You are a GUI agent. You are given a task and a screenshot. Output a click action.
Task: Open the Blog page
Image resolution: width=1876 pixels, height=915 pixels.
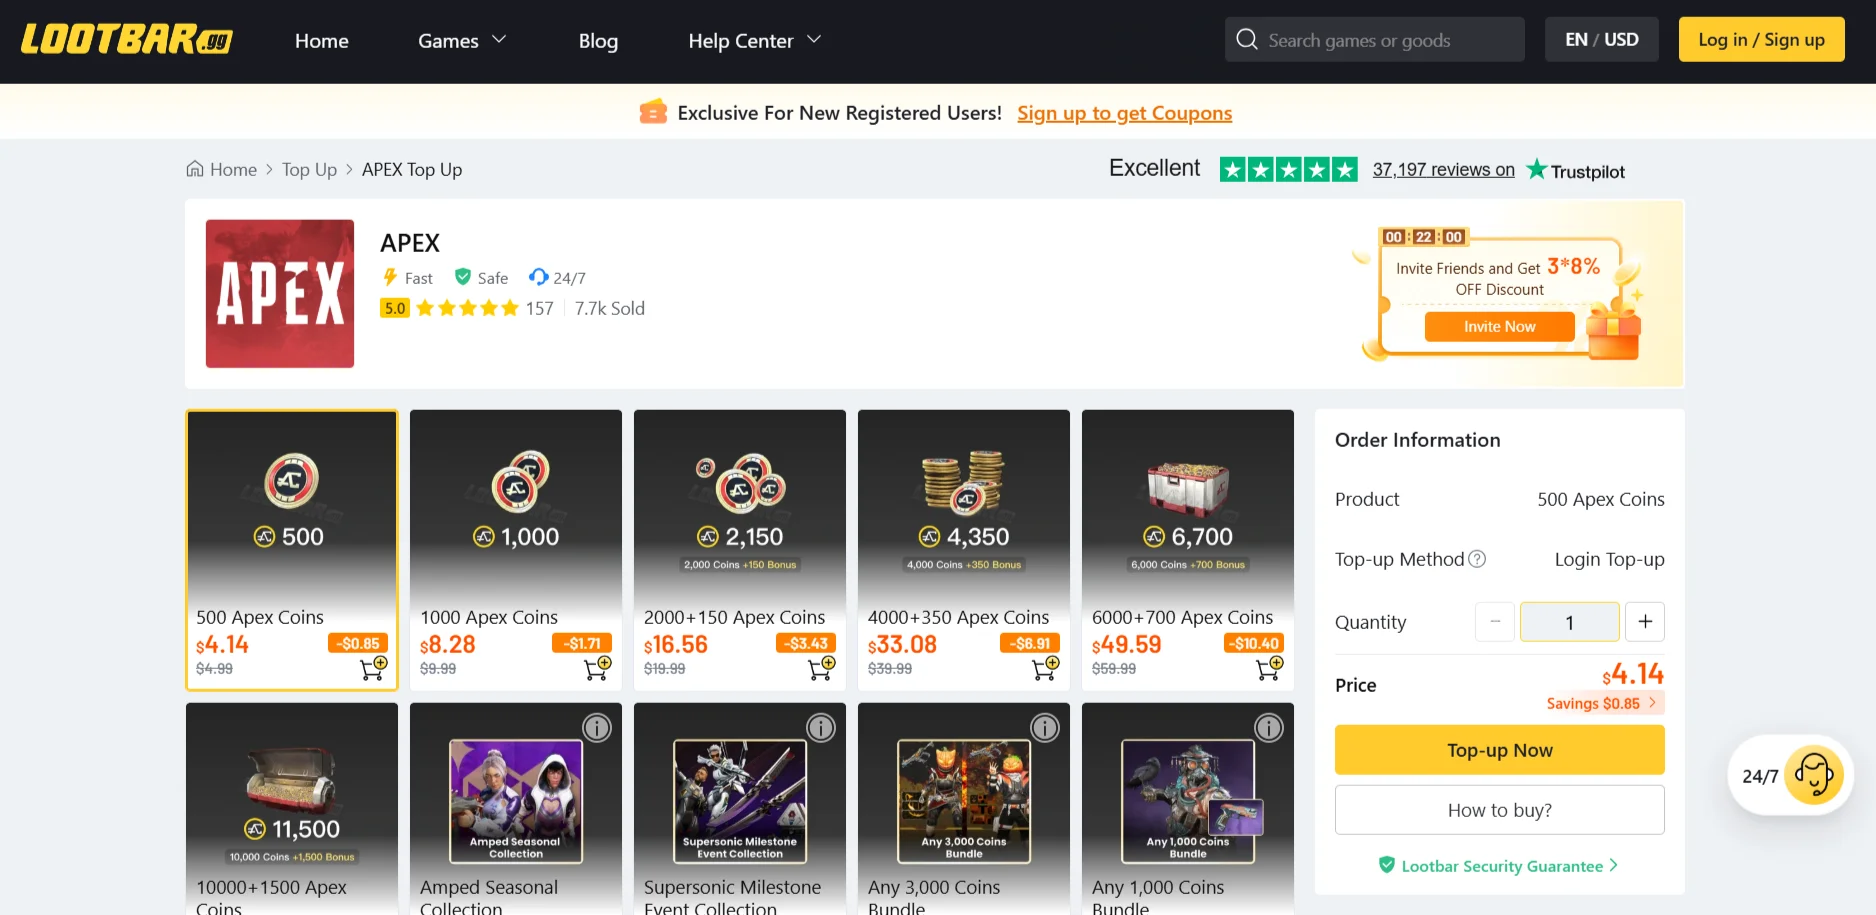597,41
